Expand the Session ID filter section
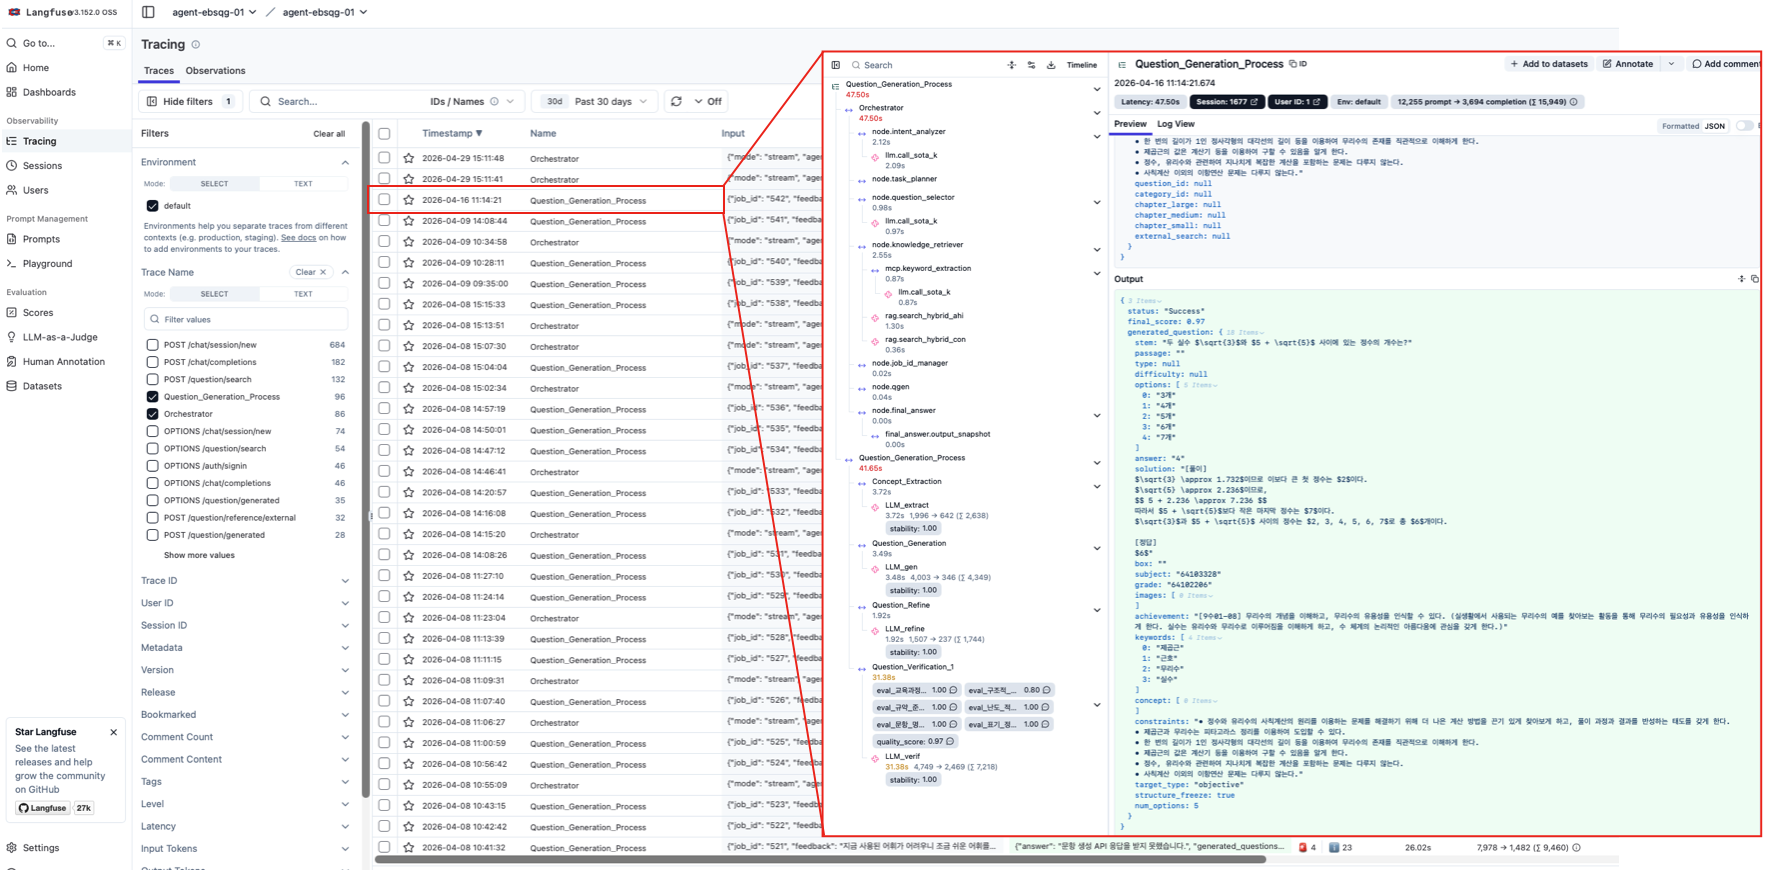The height and width of the screenshot is (871, 1770). point(345,626)
